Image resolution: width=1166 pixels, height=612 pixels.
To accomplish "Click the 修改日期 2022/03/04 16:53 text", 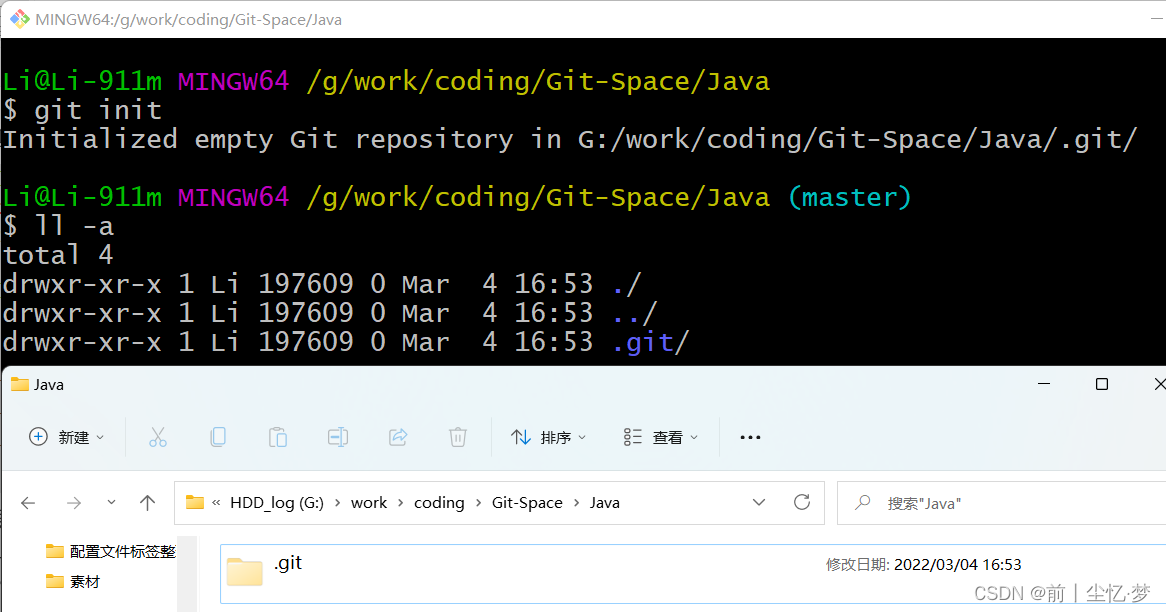I will tap(923, 565).
